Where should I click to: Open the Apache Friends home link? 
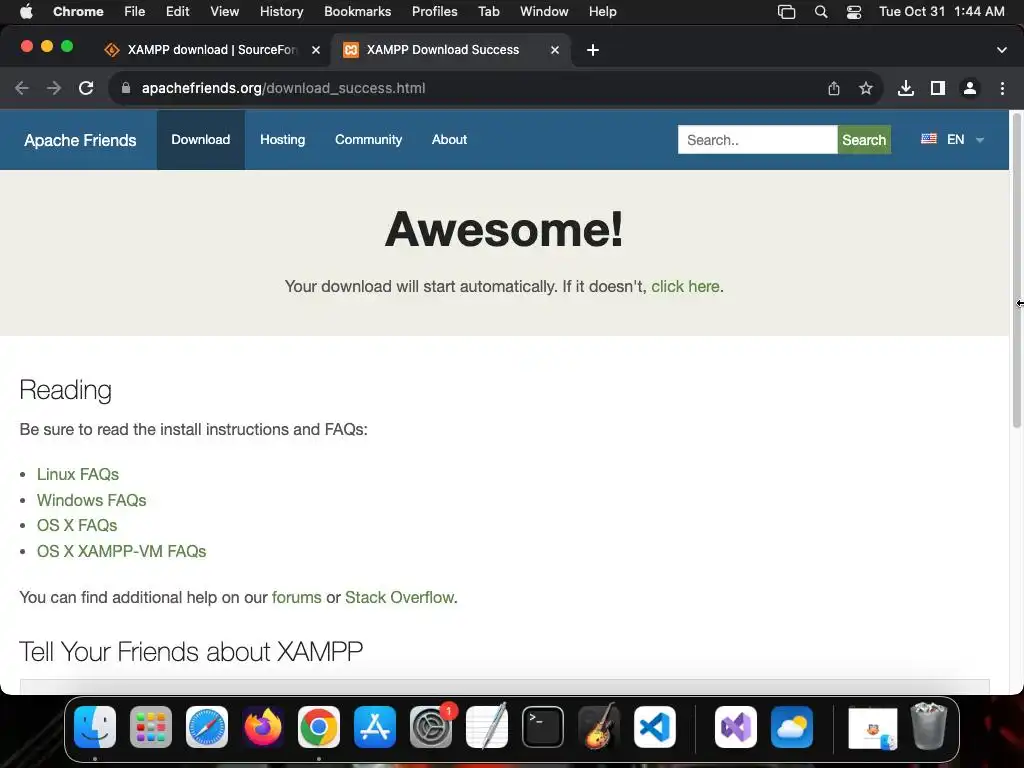click(x=80, y=140)
